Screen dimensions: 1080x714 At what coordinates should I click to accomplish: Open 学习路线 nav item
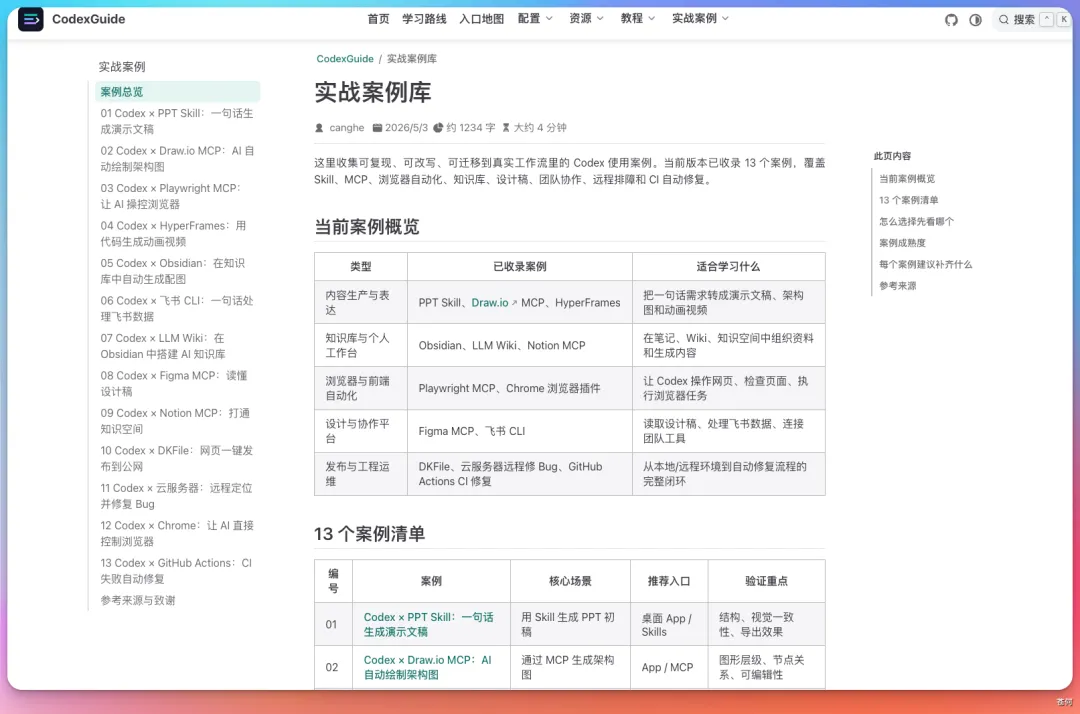424,19
